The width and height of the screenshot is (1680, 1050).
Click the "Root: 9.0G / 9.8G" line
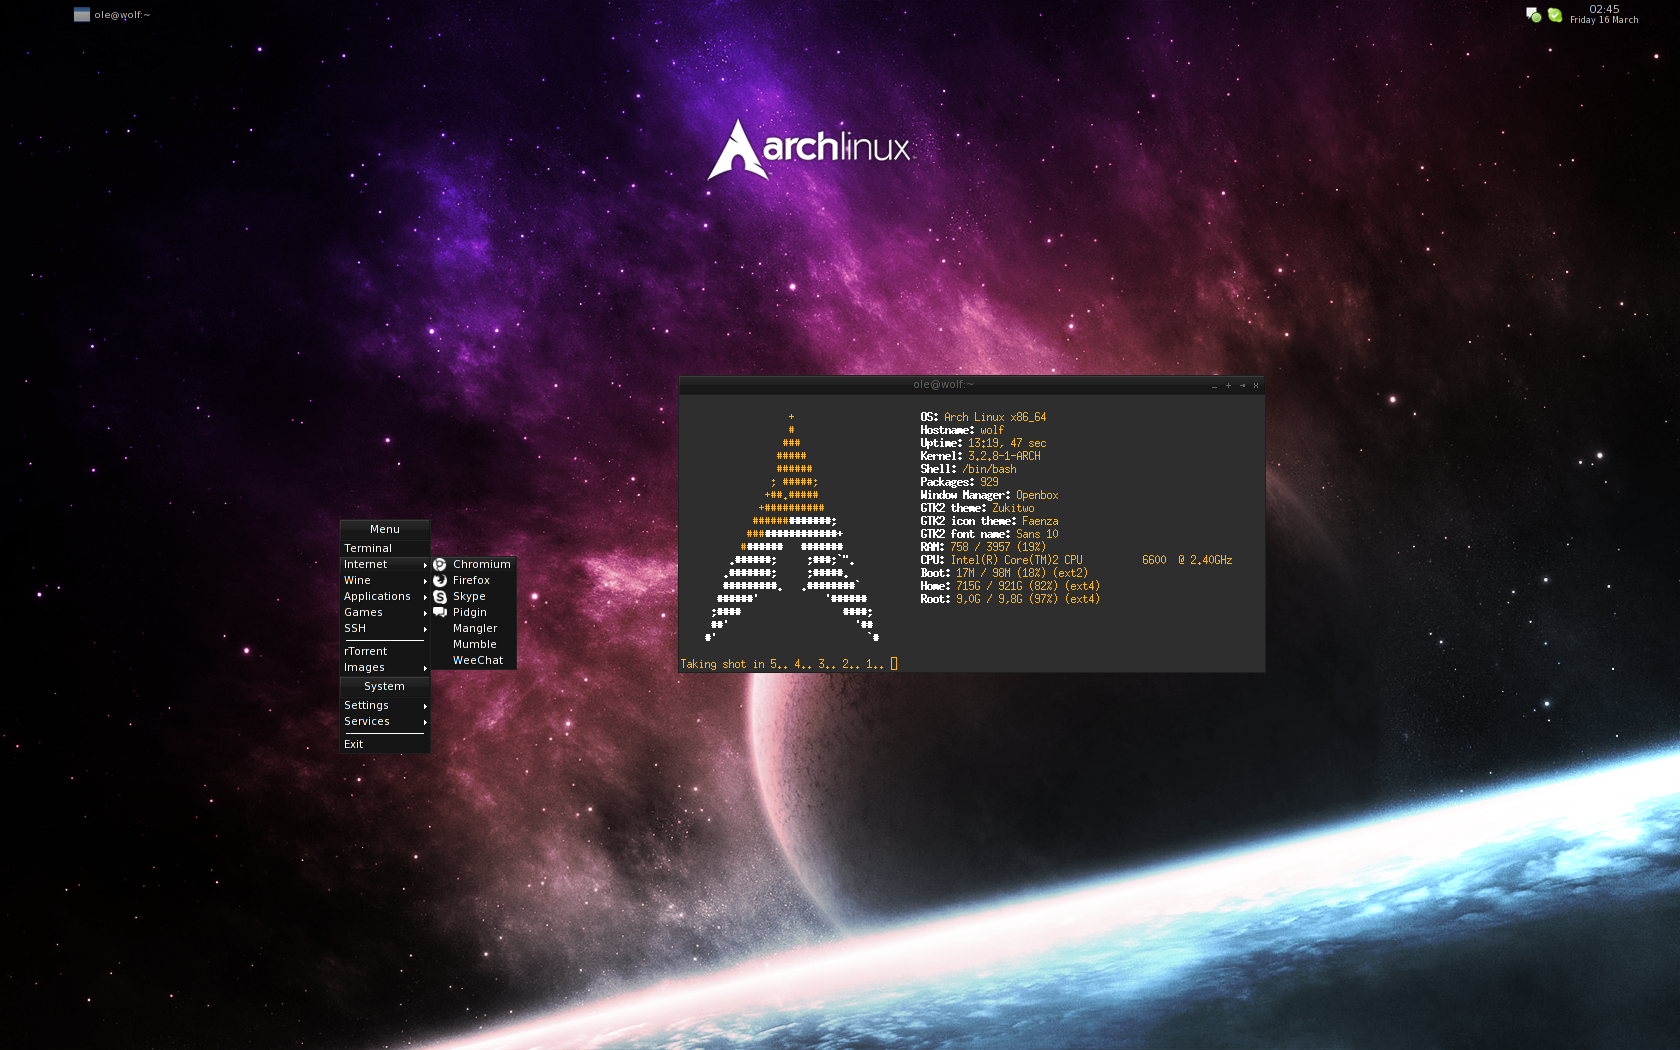coord(1010,599)
